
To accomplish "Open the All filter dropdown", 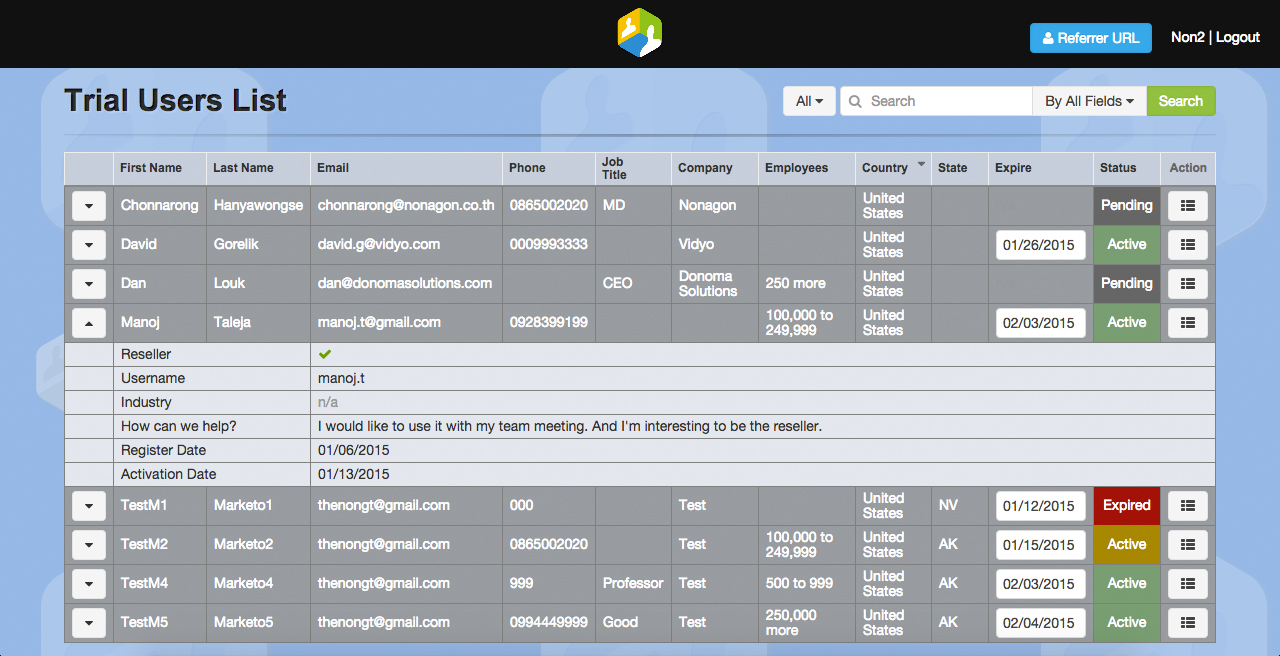I will tap(809, 101).
